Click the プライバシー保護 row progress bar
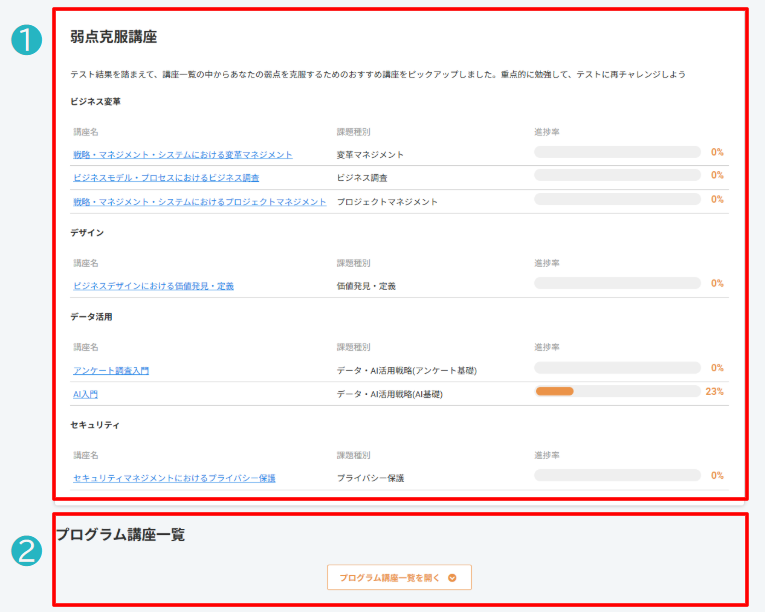 (617, 475)
